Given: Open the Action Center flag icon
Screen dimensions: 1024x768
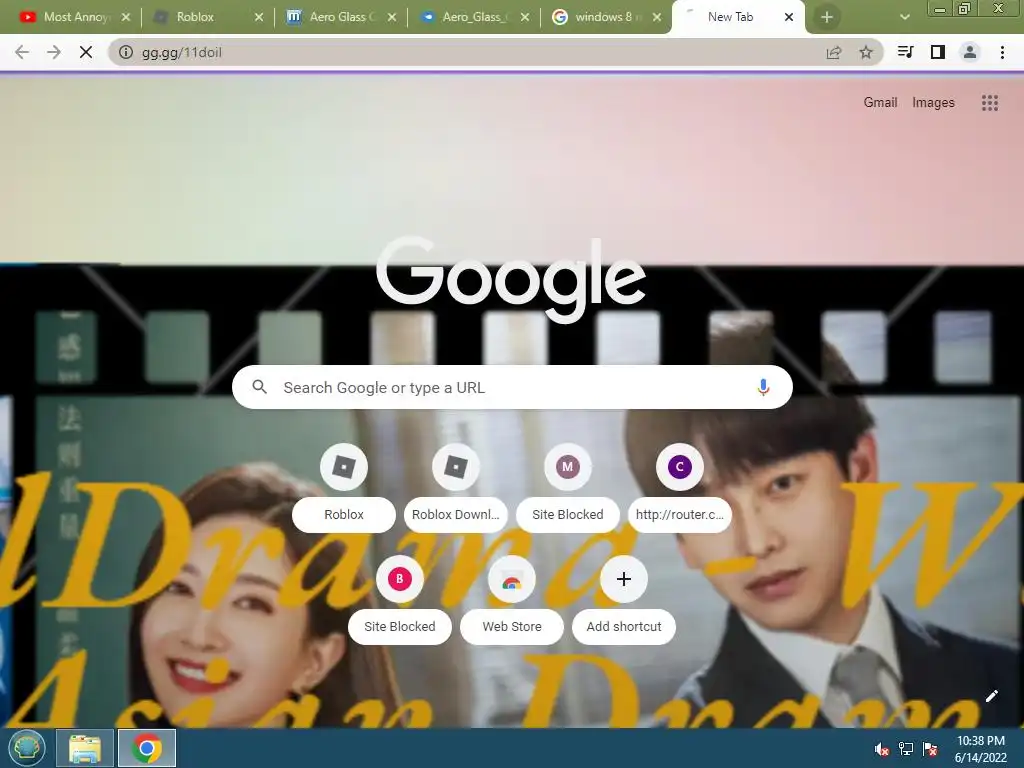Looking at the screenshot, I should (x=930, y=749).
